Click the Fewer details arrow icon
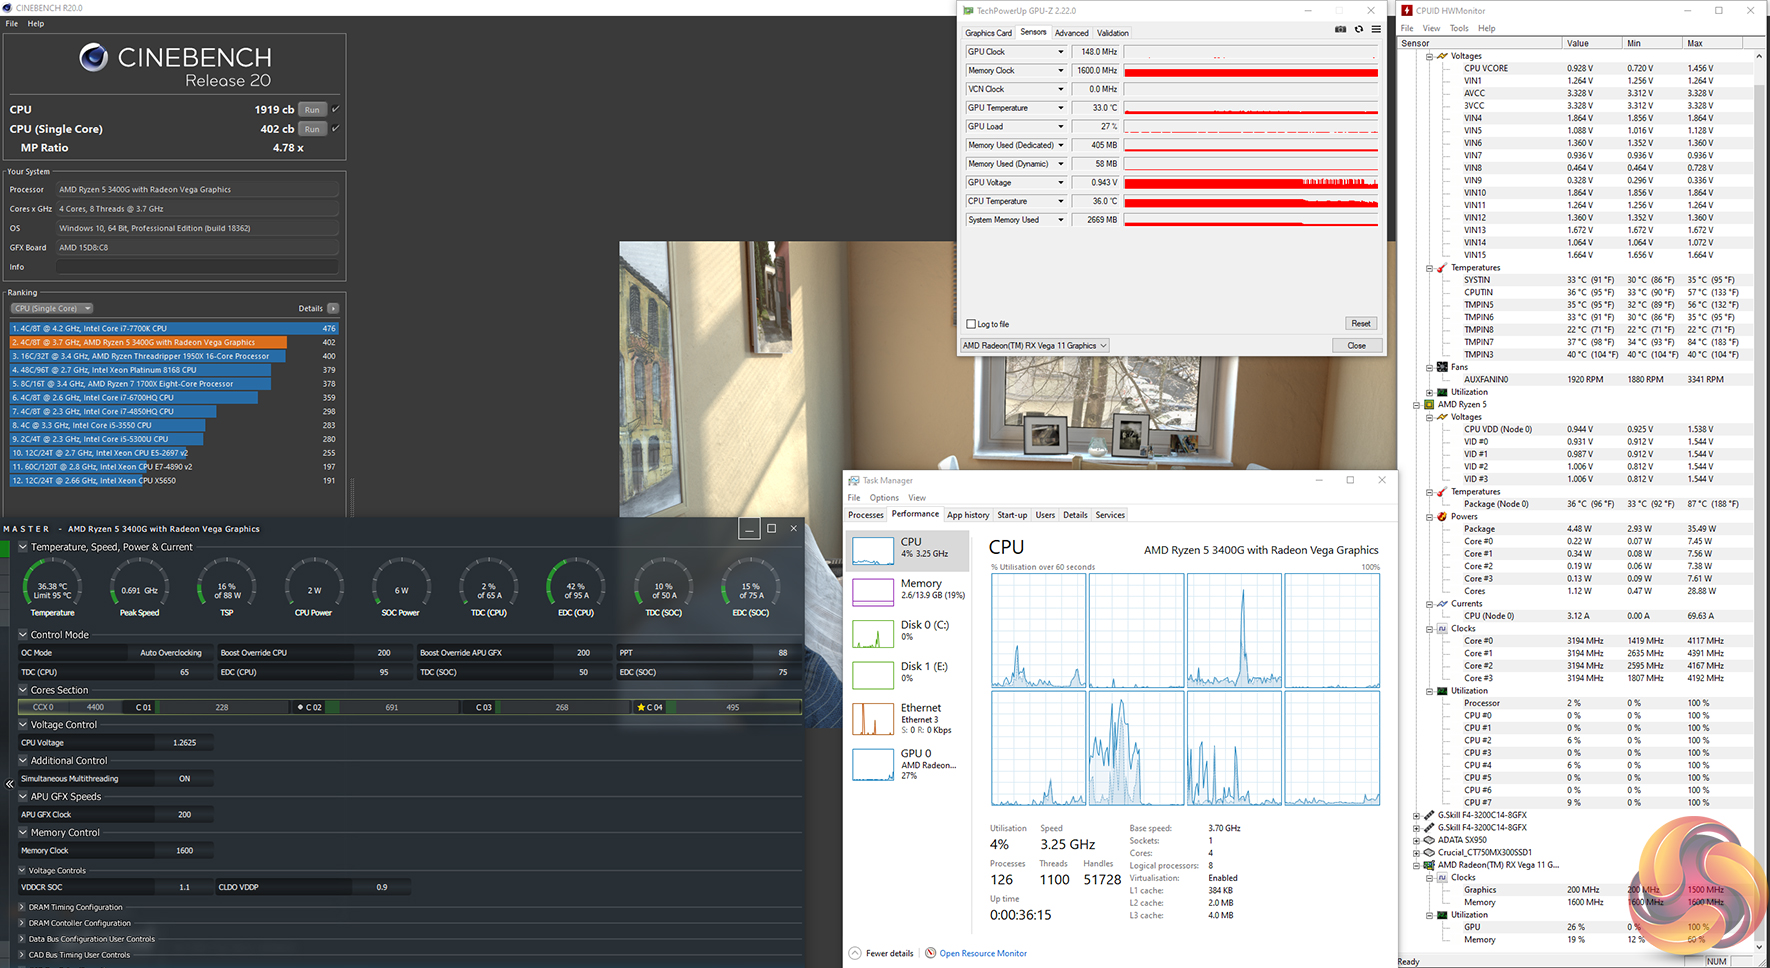This screenshot has width=1770, height=968. [855, 953]
